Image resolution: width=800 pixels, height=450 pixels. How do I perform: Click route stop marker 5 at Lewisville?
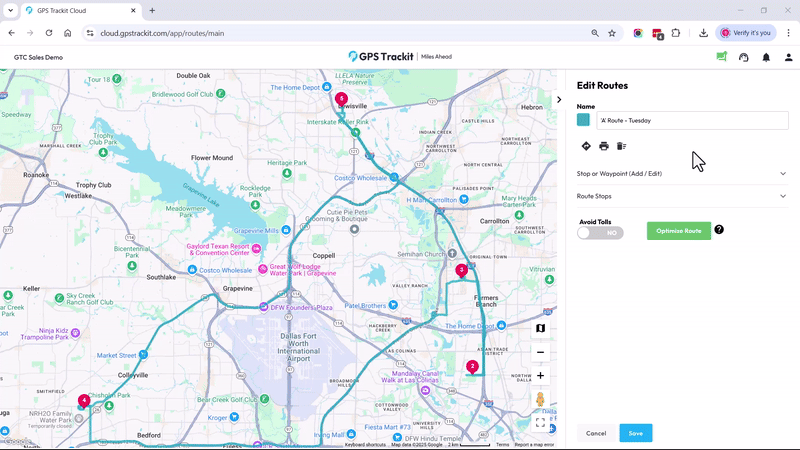[341, 99]
